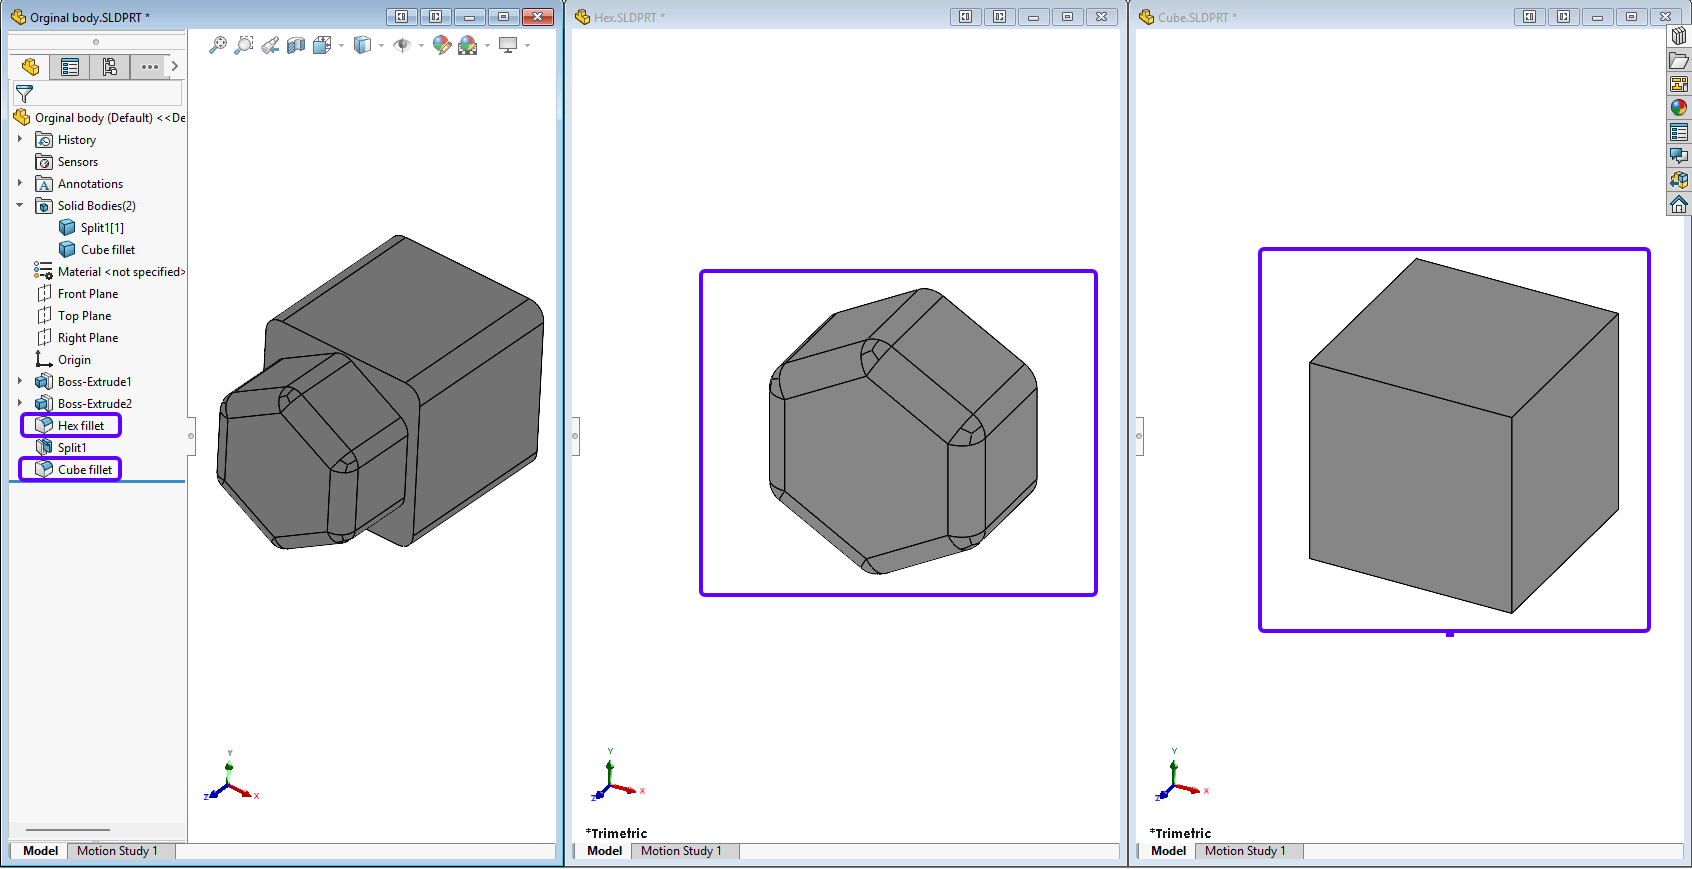
Task: Click the Previous View icon
Action: click(x=270, y=45)
